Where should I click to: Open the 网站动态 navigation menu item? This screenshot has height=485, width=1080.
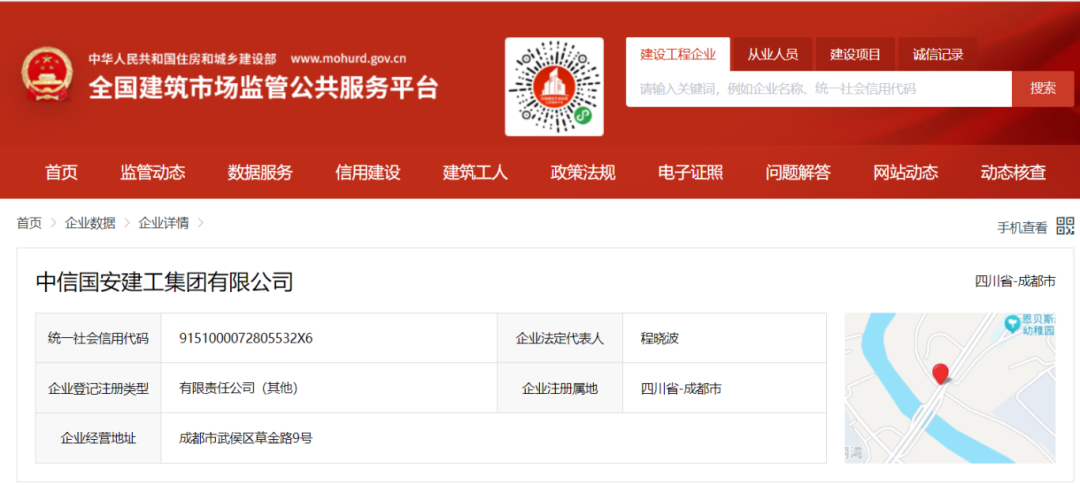(x=906, y=172)
